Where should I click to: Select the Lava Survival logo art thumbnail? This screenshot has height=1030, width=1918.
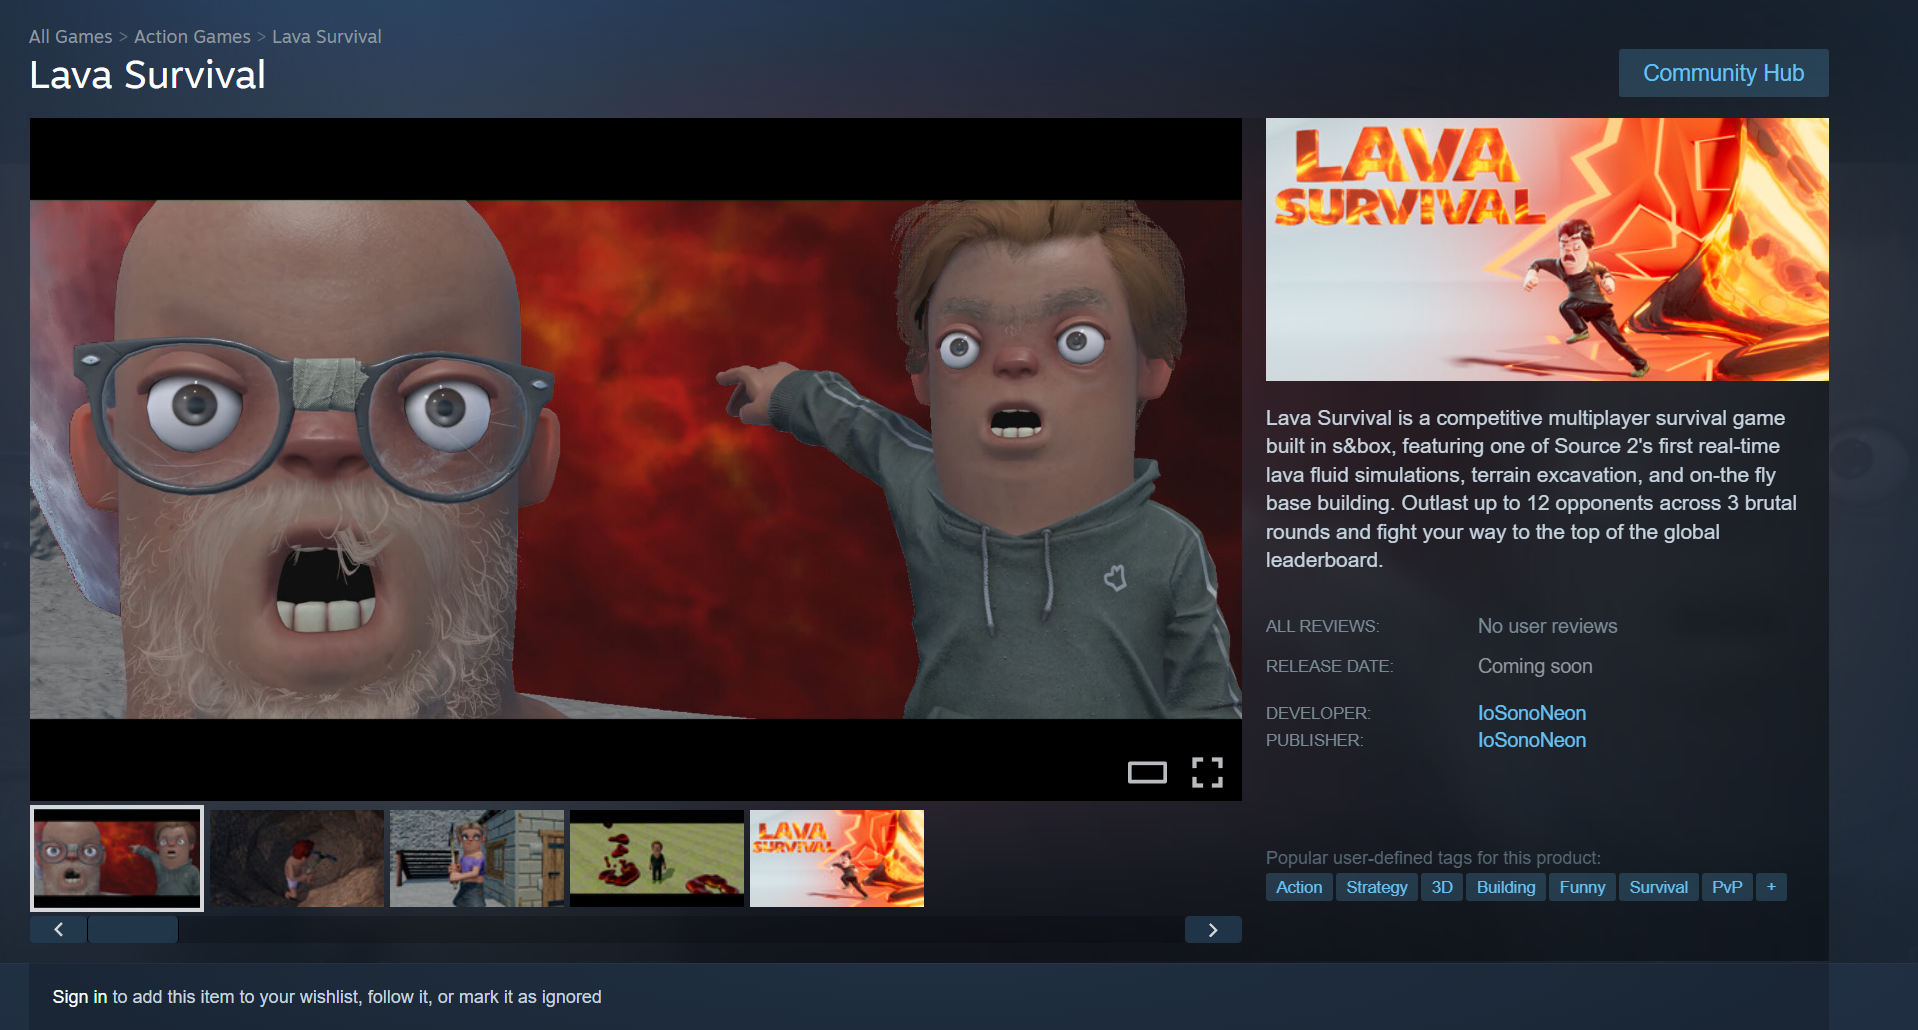(x=837, y=859)
